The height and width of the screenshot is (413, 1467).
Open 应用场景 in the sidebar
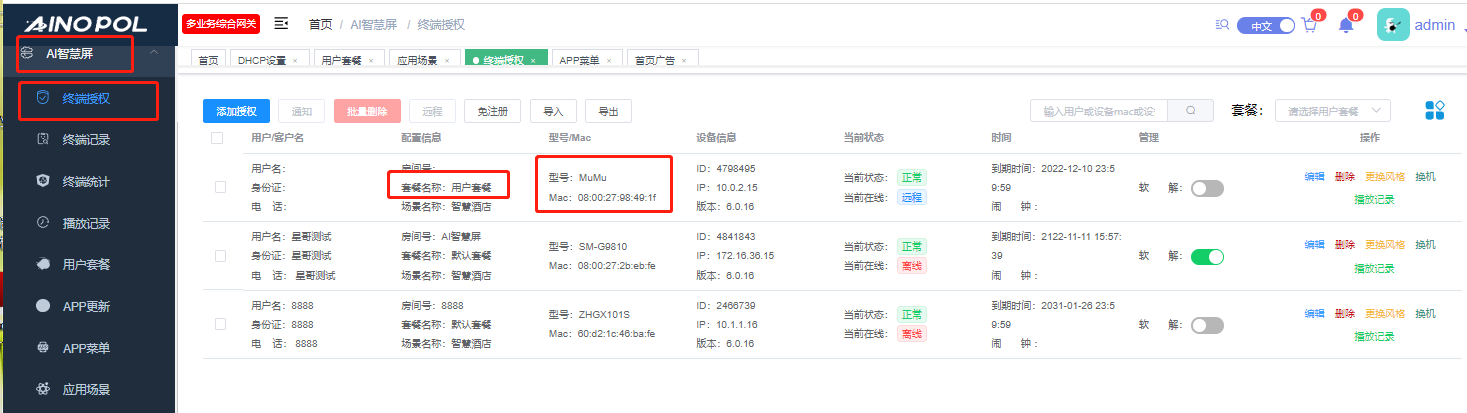[x=86, y=389]
